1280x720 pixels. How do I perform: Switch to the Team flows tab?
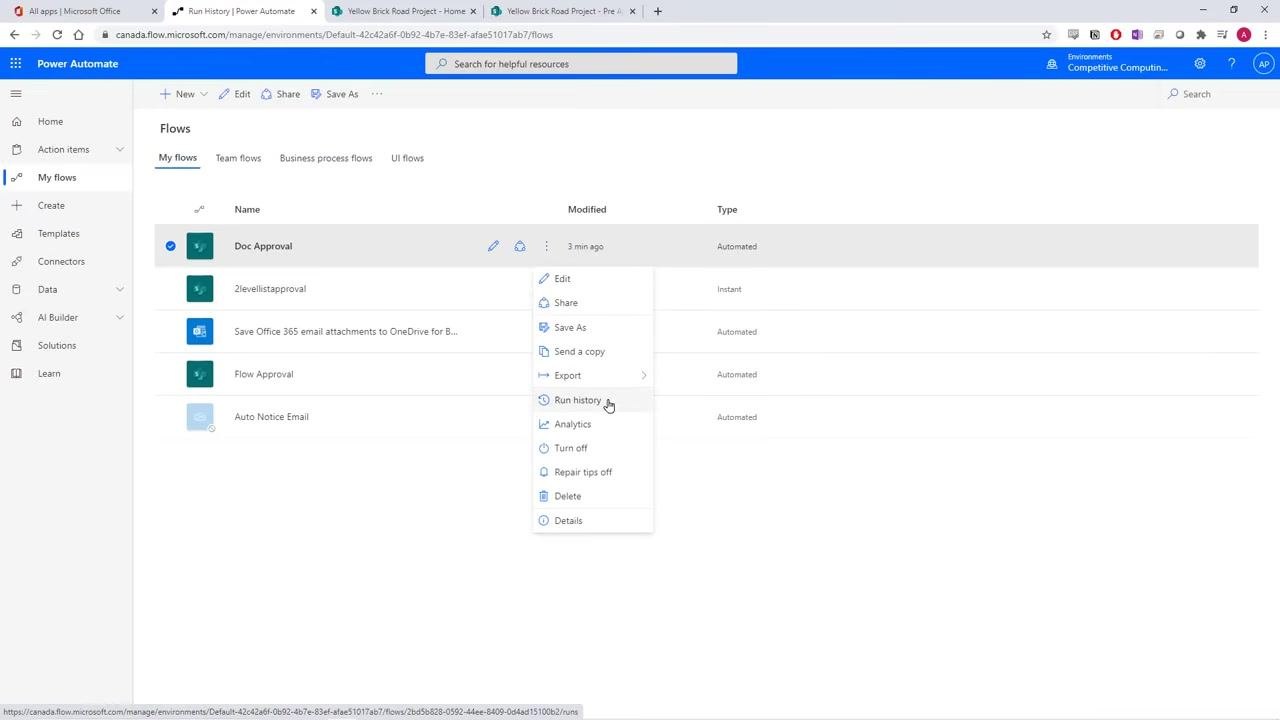[238, 158]
